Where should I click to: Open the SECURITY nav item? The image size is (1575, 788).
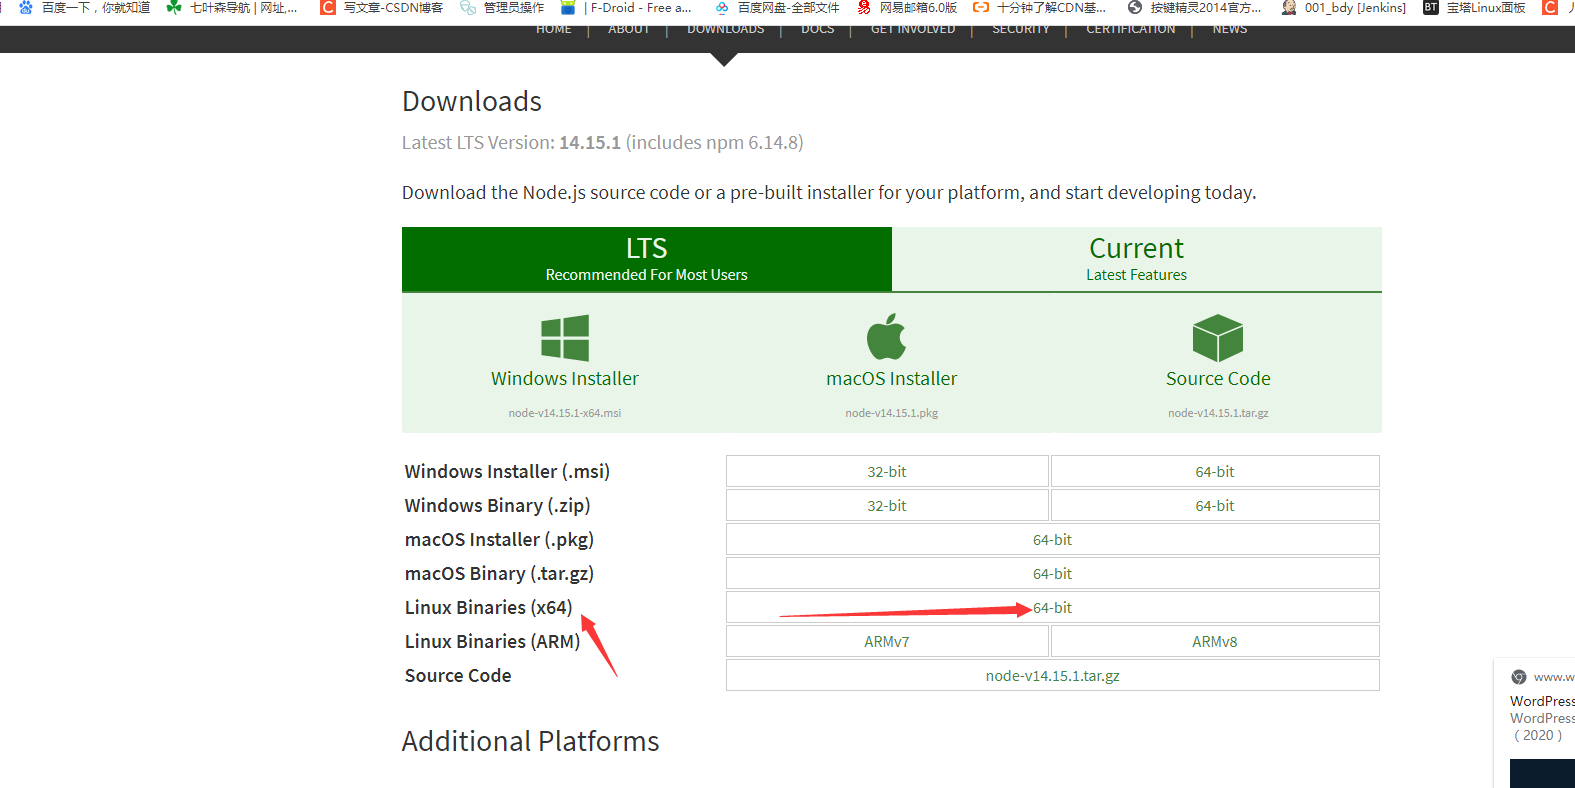click(1021, 30)
